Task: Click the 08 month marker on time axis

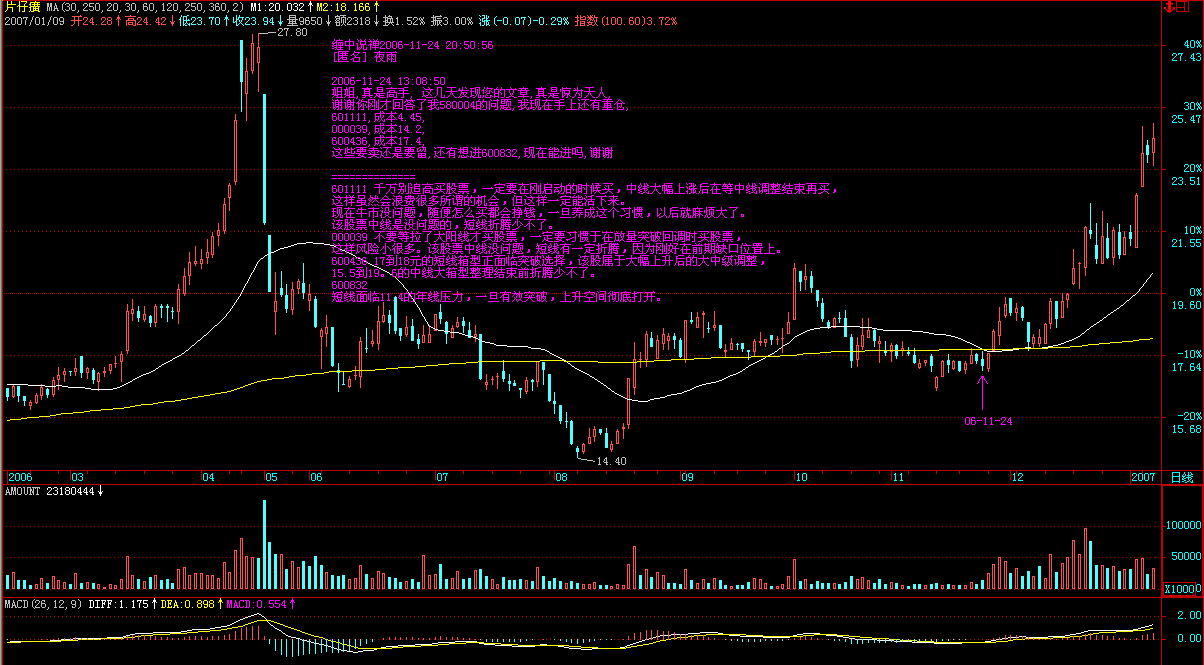Action: point(560,477)
